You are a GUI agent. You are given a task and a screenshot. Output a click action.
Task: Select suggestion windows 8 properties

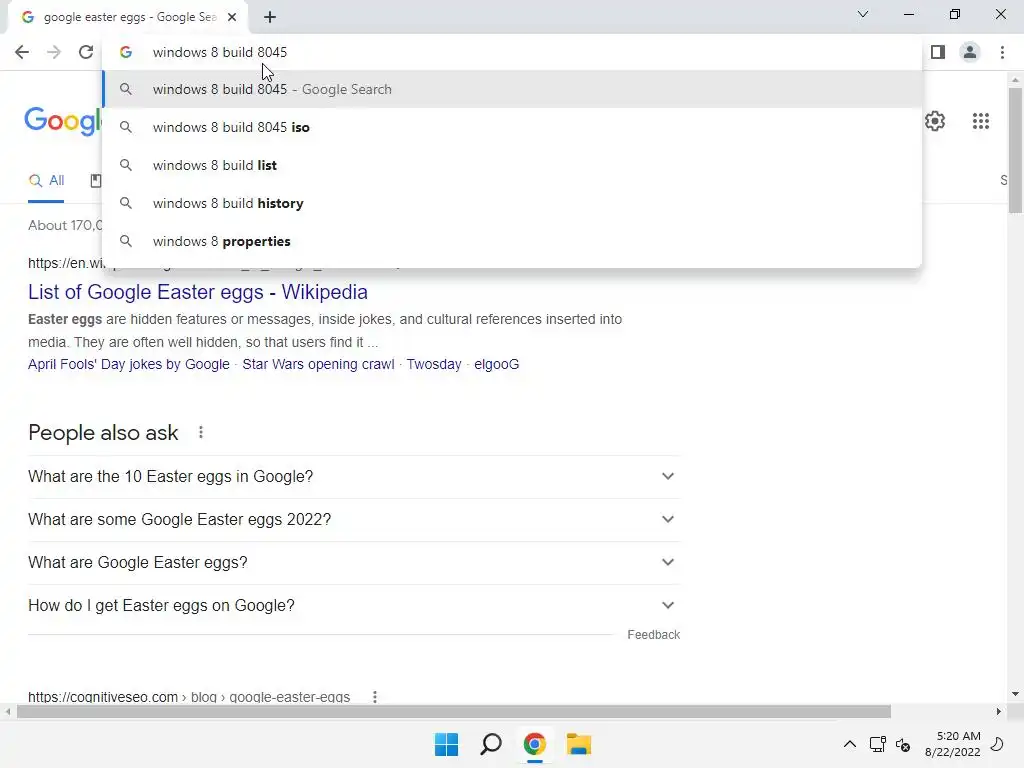tap(512, 241)
